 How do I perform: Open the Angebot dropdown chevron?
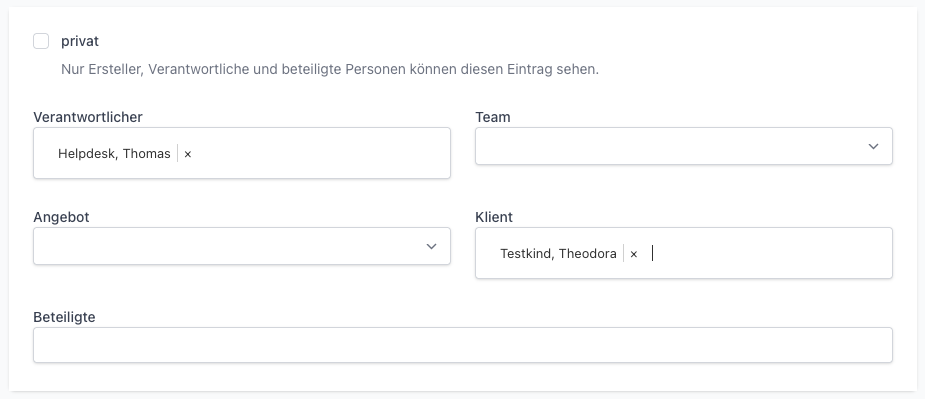tap(431, 246)
